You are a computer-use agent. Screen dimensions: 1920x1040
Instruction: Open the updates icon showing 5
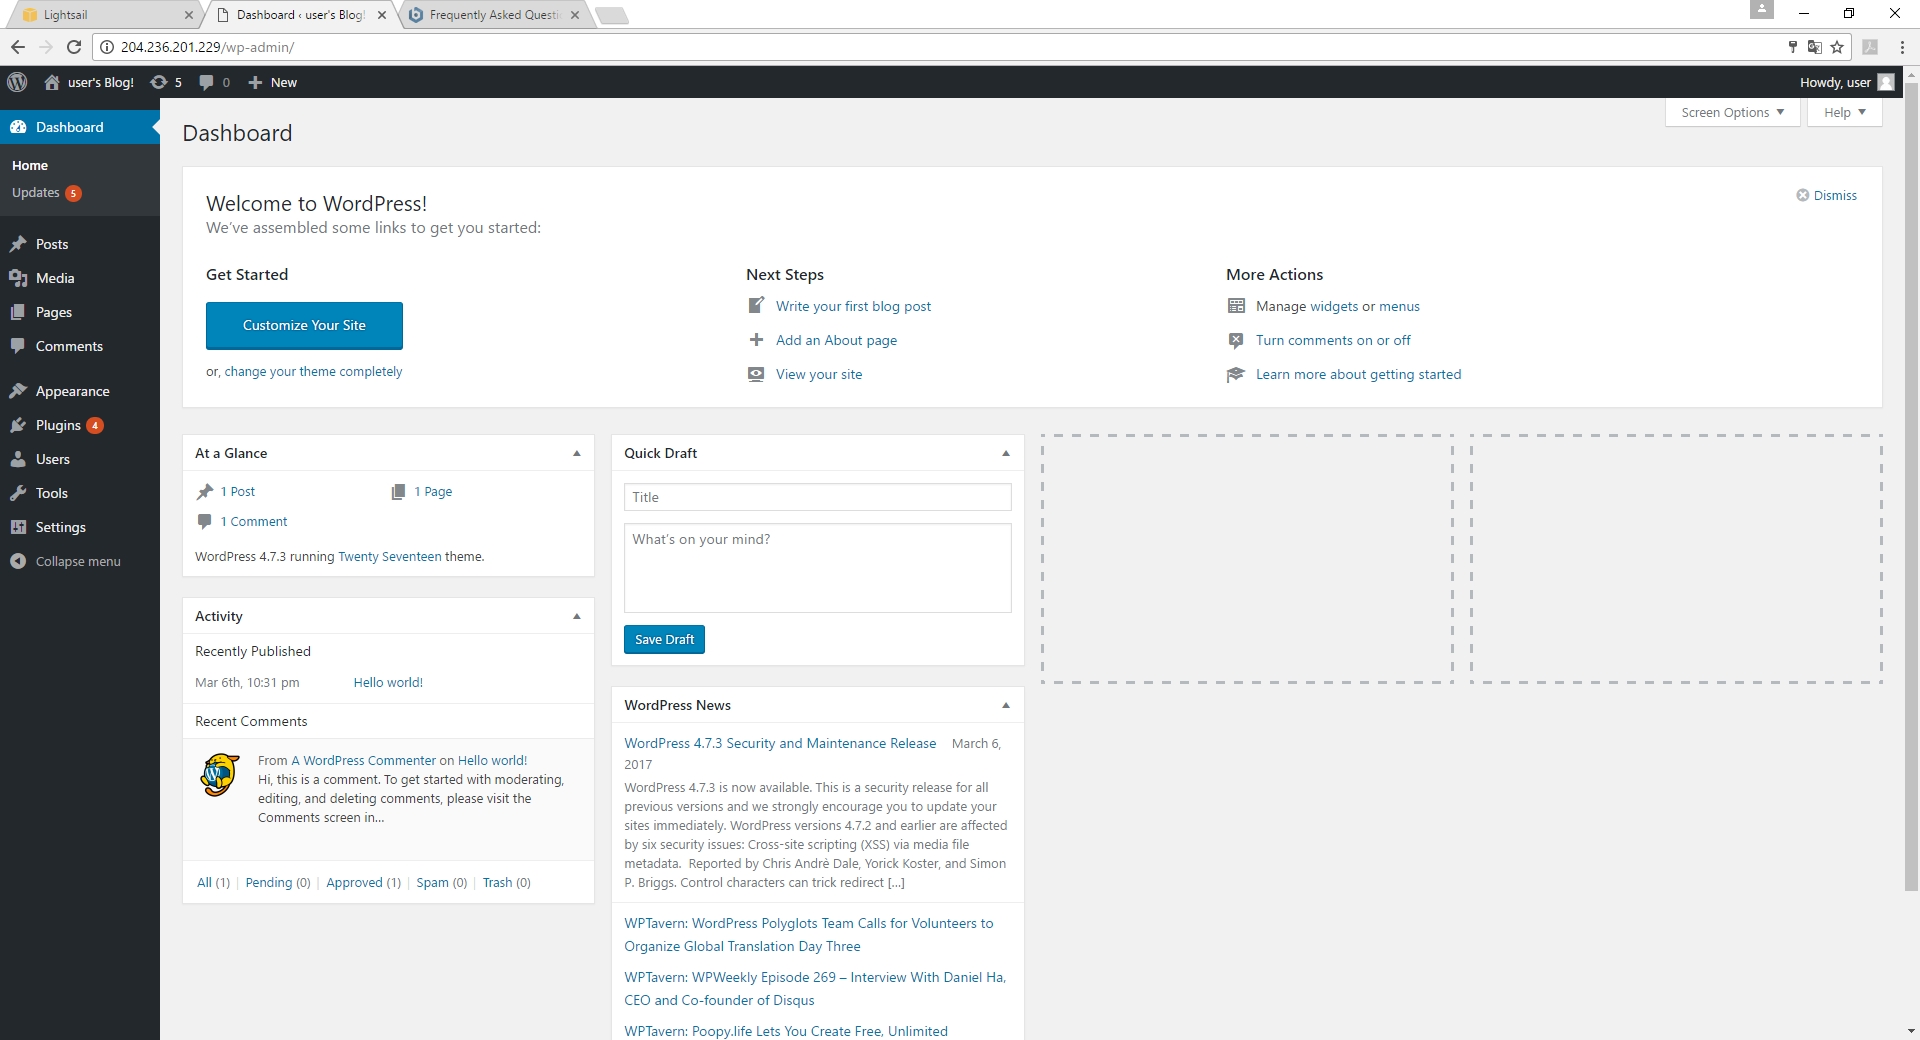tap(158, 82)
